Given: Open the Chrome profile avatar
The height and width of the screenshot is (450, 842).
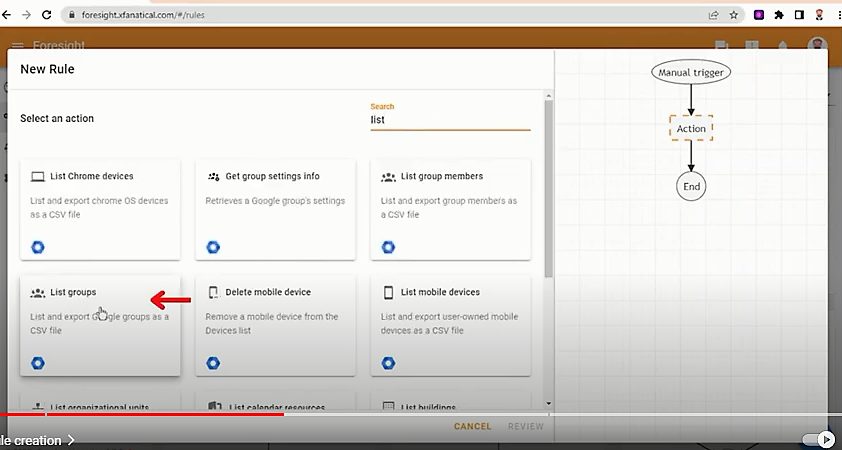Looking at the screenshot, I should tap(819, 15).
